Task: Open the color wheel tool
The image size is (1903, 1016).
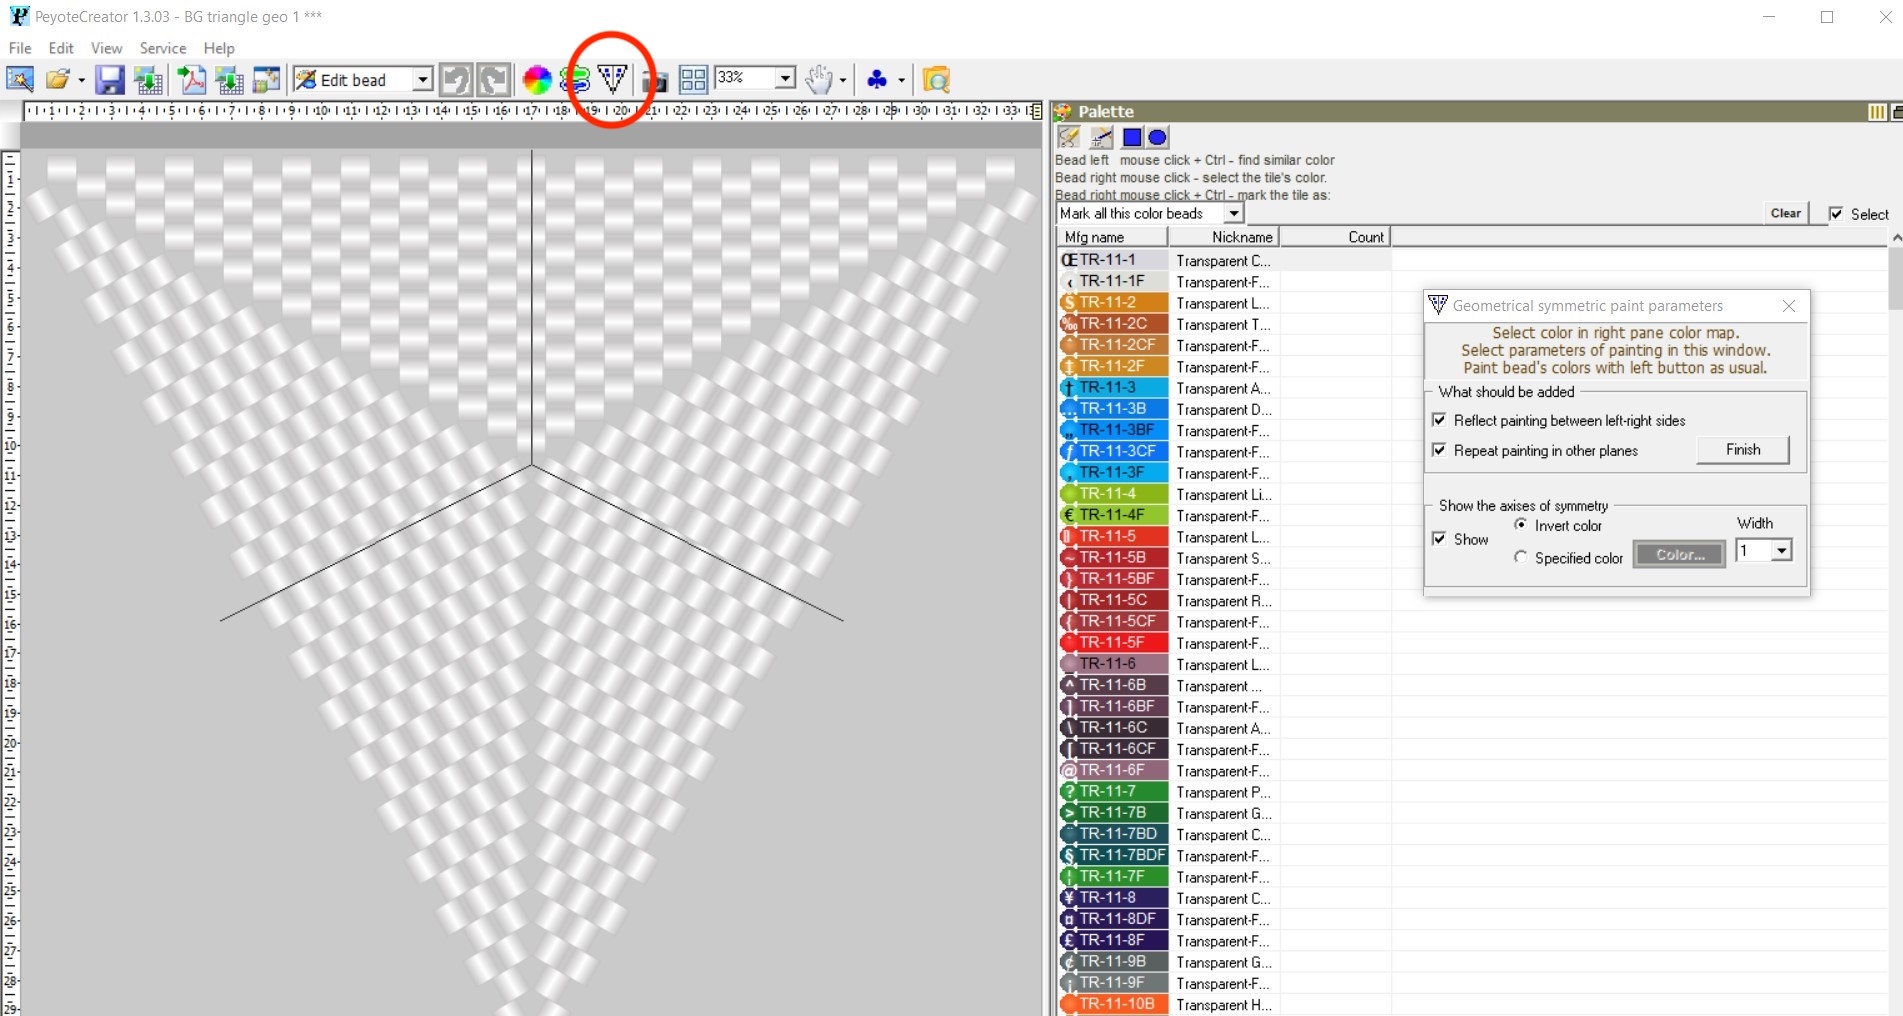Action: 536,79
